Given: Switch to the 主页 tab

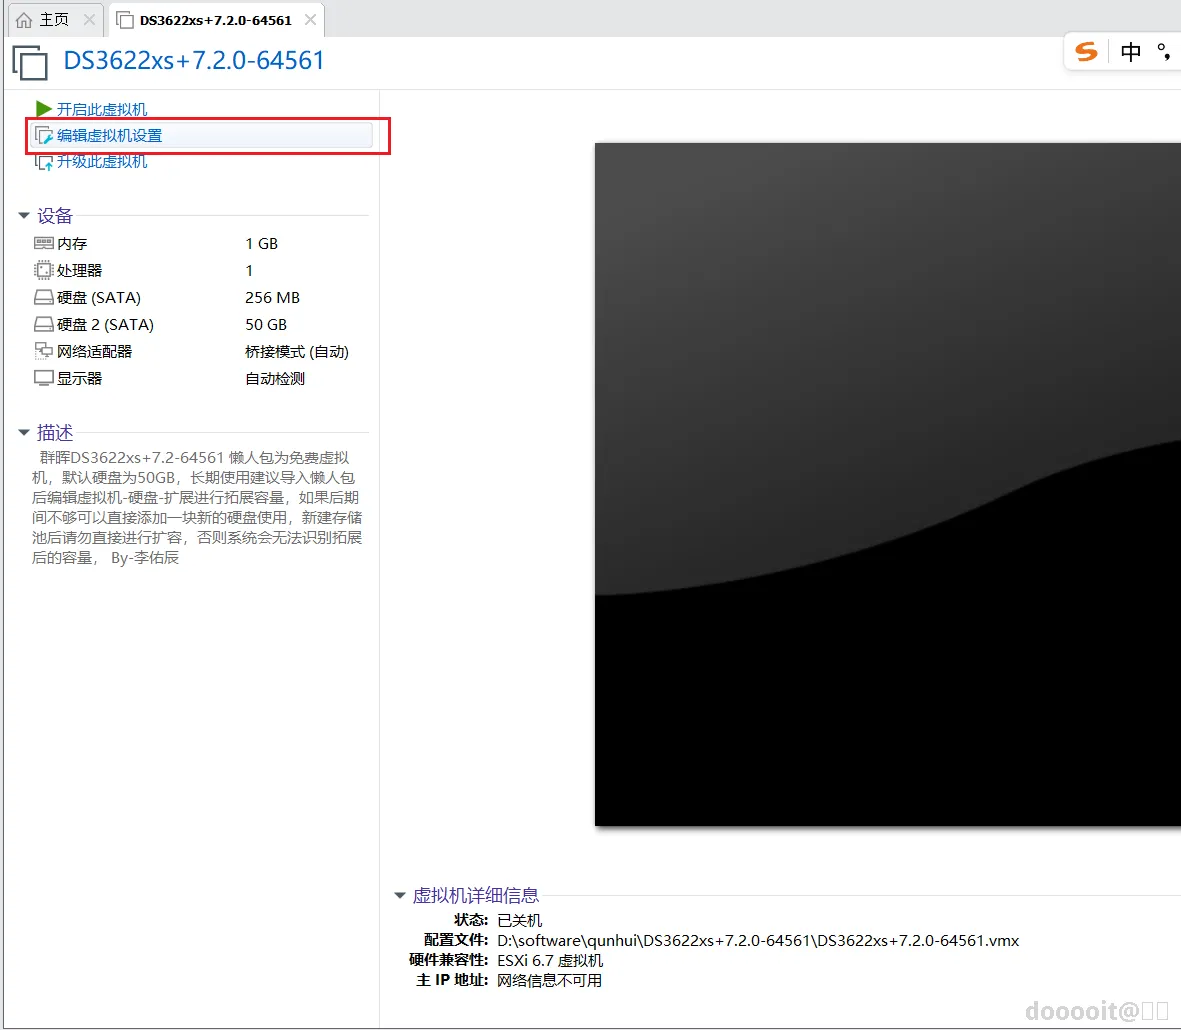Looking at the screenshot, I should [54, 20].
